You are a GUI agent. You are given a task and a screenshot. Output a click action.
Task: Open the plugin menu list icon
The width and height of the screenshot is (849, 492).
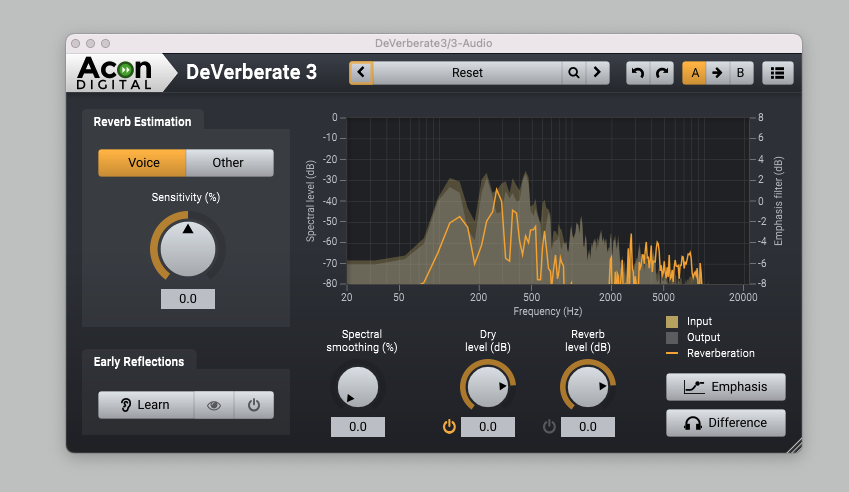pyautogui.click(x=777, y=73)
